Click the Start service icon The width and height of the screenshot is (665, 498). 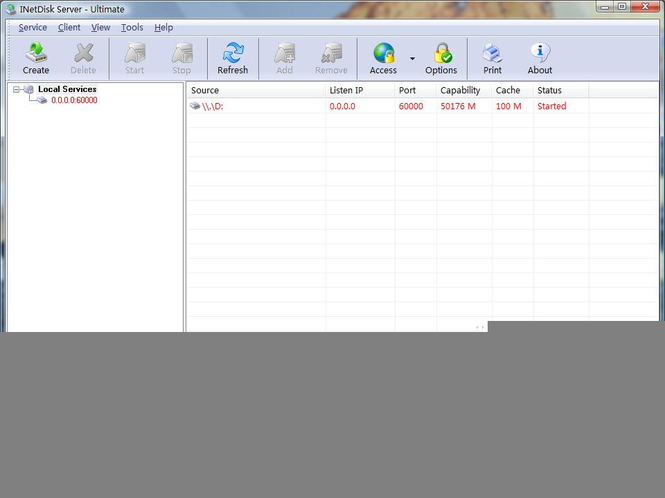pyautogui.click(x=135, y=53)
